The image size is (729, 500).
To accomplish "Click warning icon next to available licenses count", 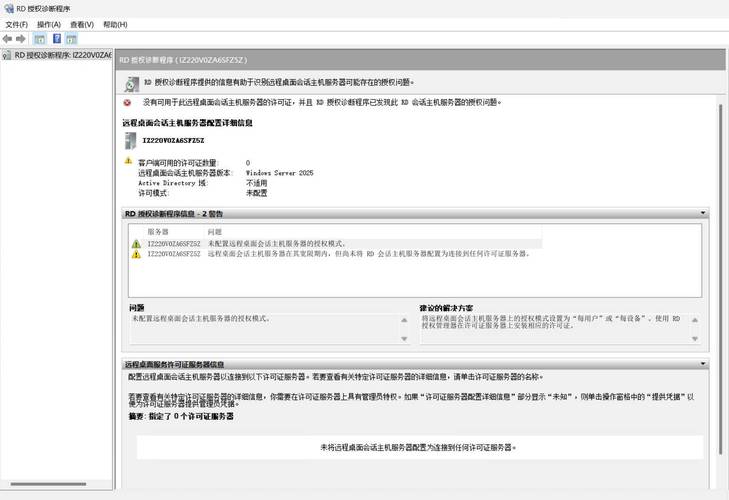I will [x=128, y=160].
